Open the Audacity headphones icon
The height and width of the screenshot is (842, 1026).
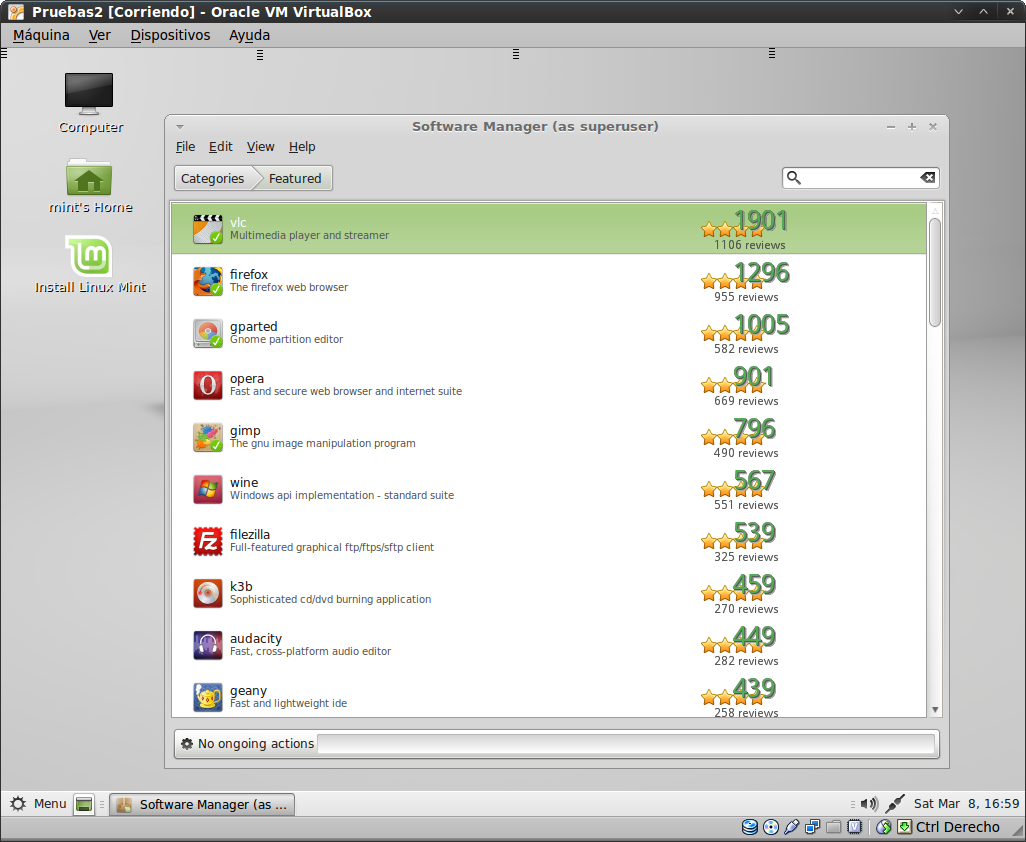click(207, 645)
